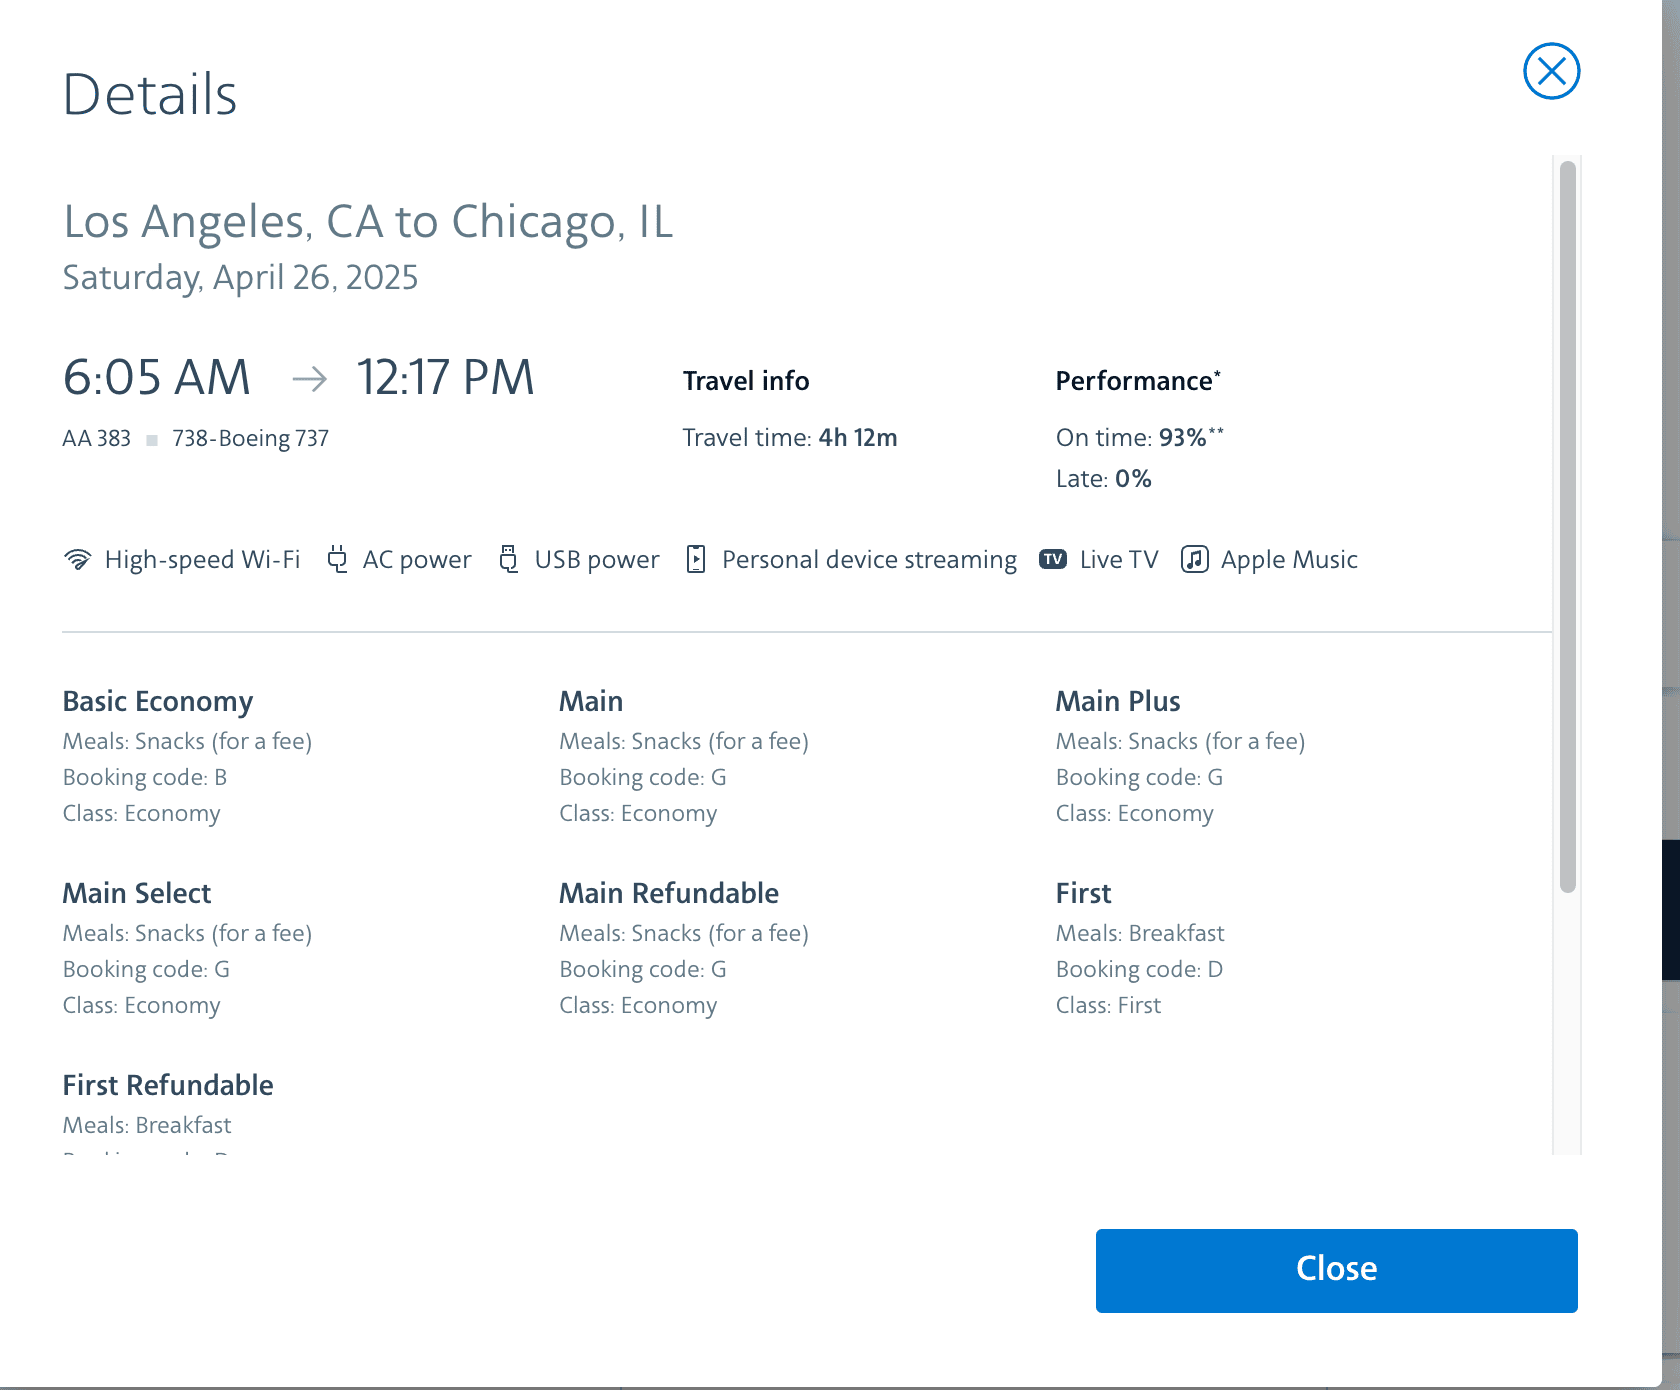This screenshot has width=1680, height=1390.
Task: Click the On time 93% performance text
Action: [x=1138, y=438]
